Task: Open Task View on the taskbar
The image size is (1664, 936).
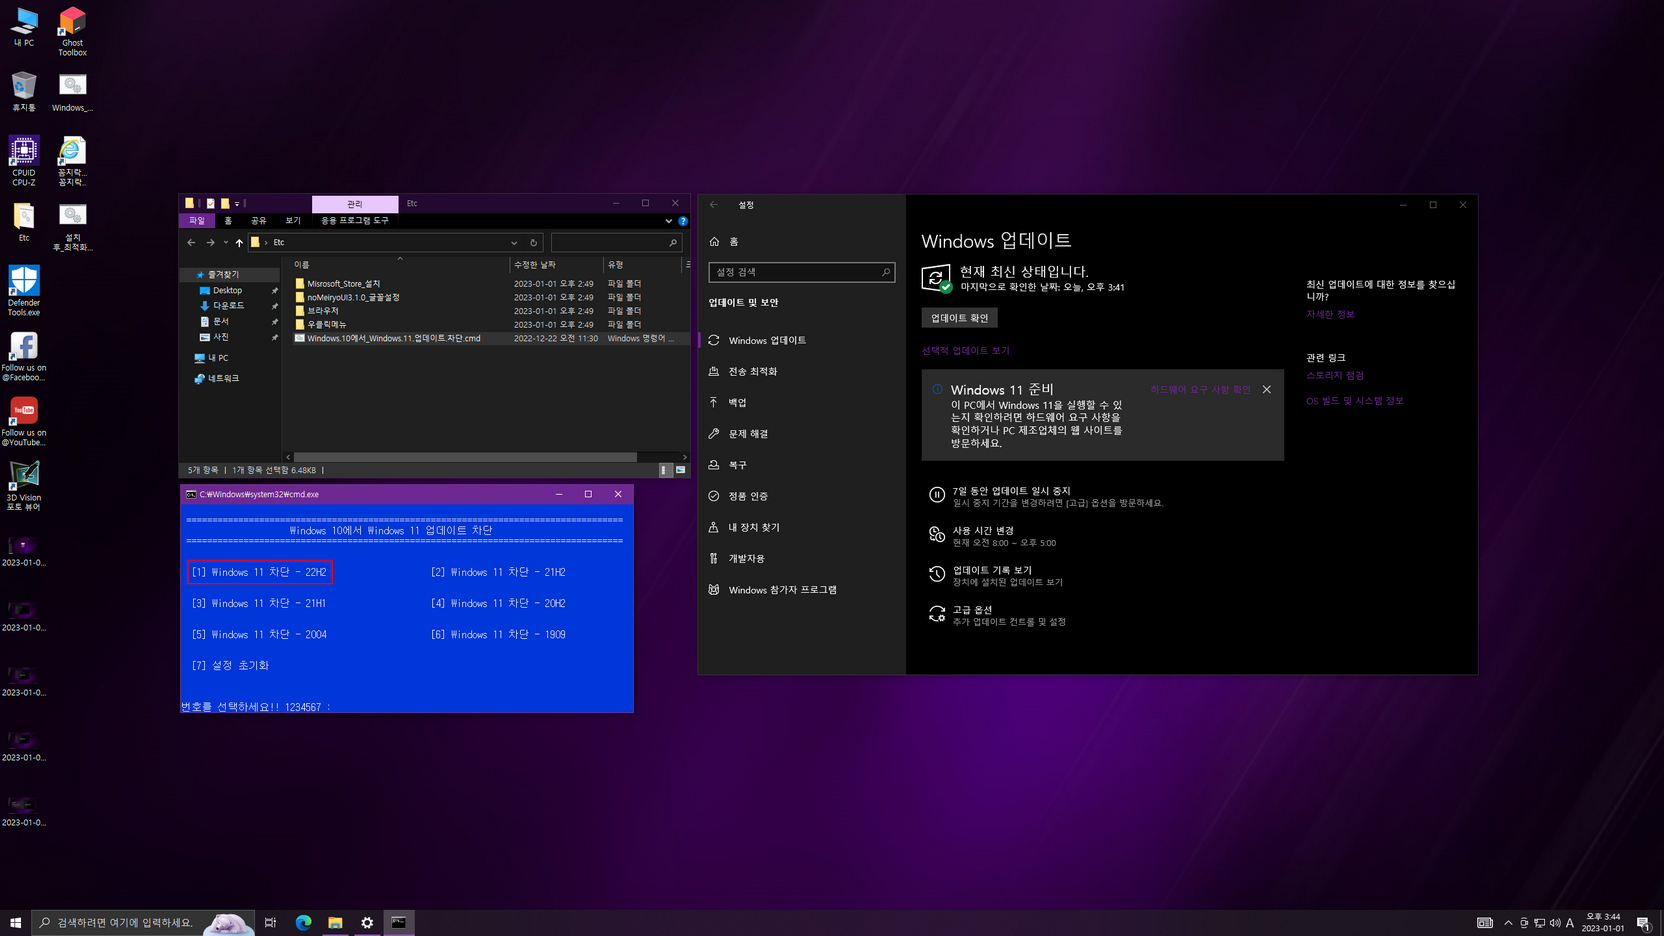Action: point(271,922)
